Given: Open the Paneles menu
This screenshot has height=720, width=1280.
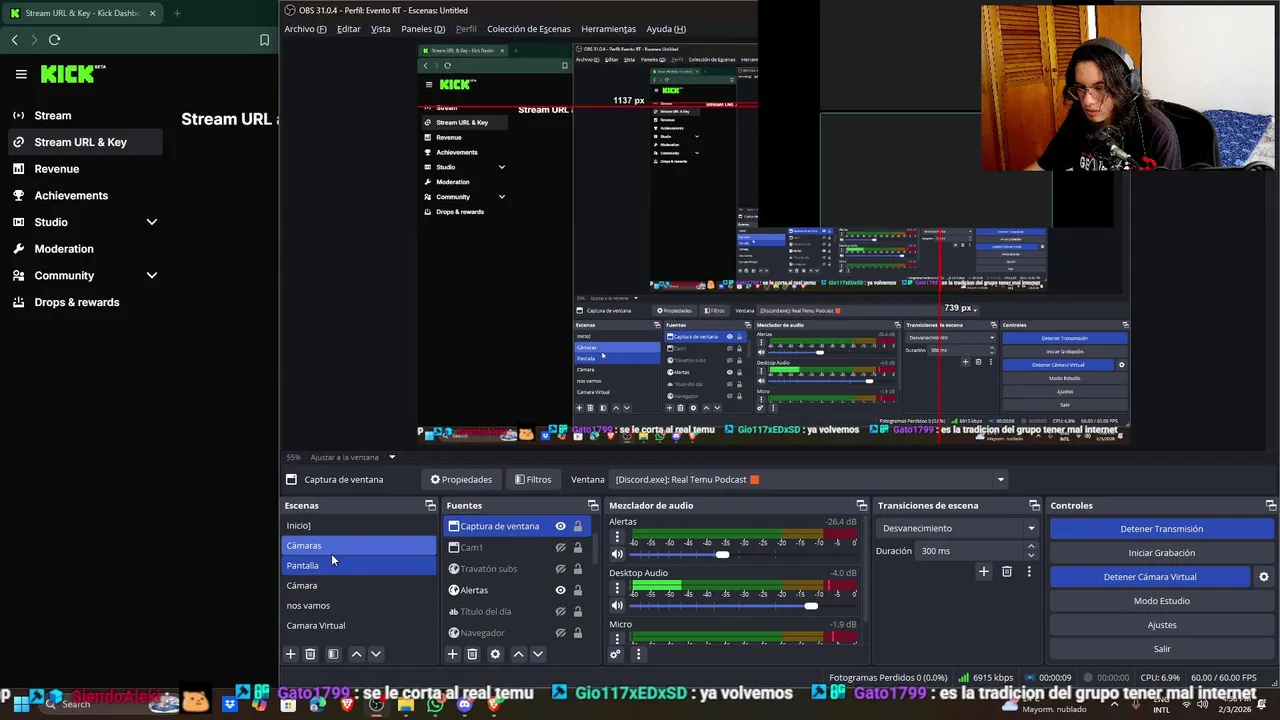Looking at the screenshot, I should 423,29.
